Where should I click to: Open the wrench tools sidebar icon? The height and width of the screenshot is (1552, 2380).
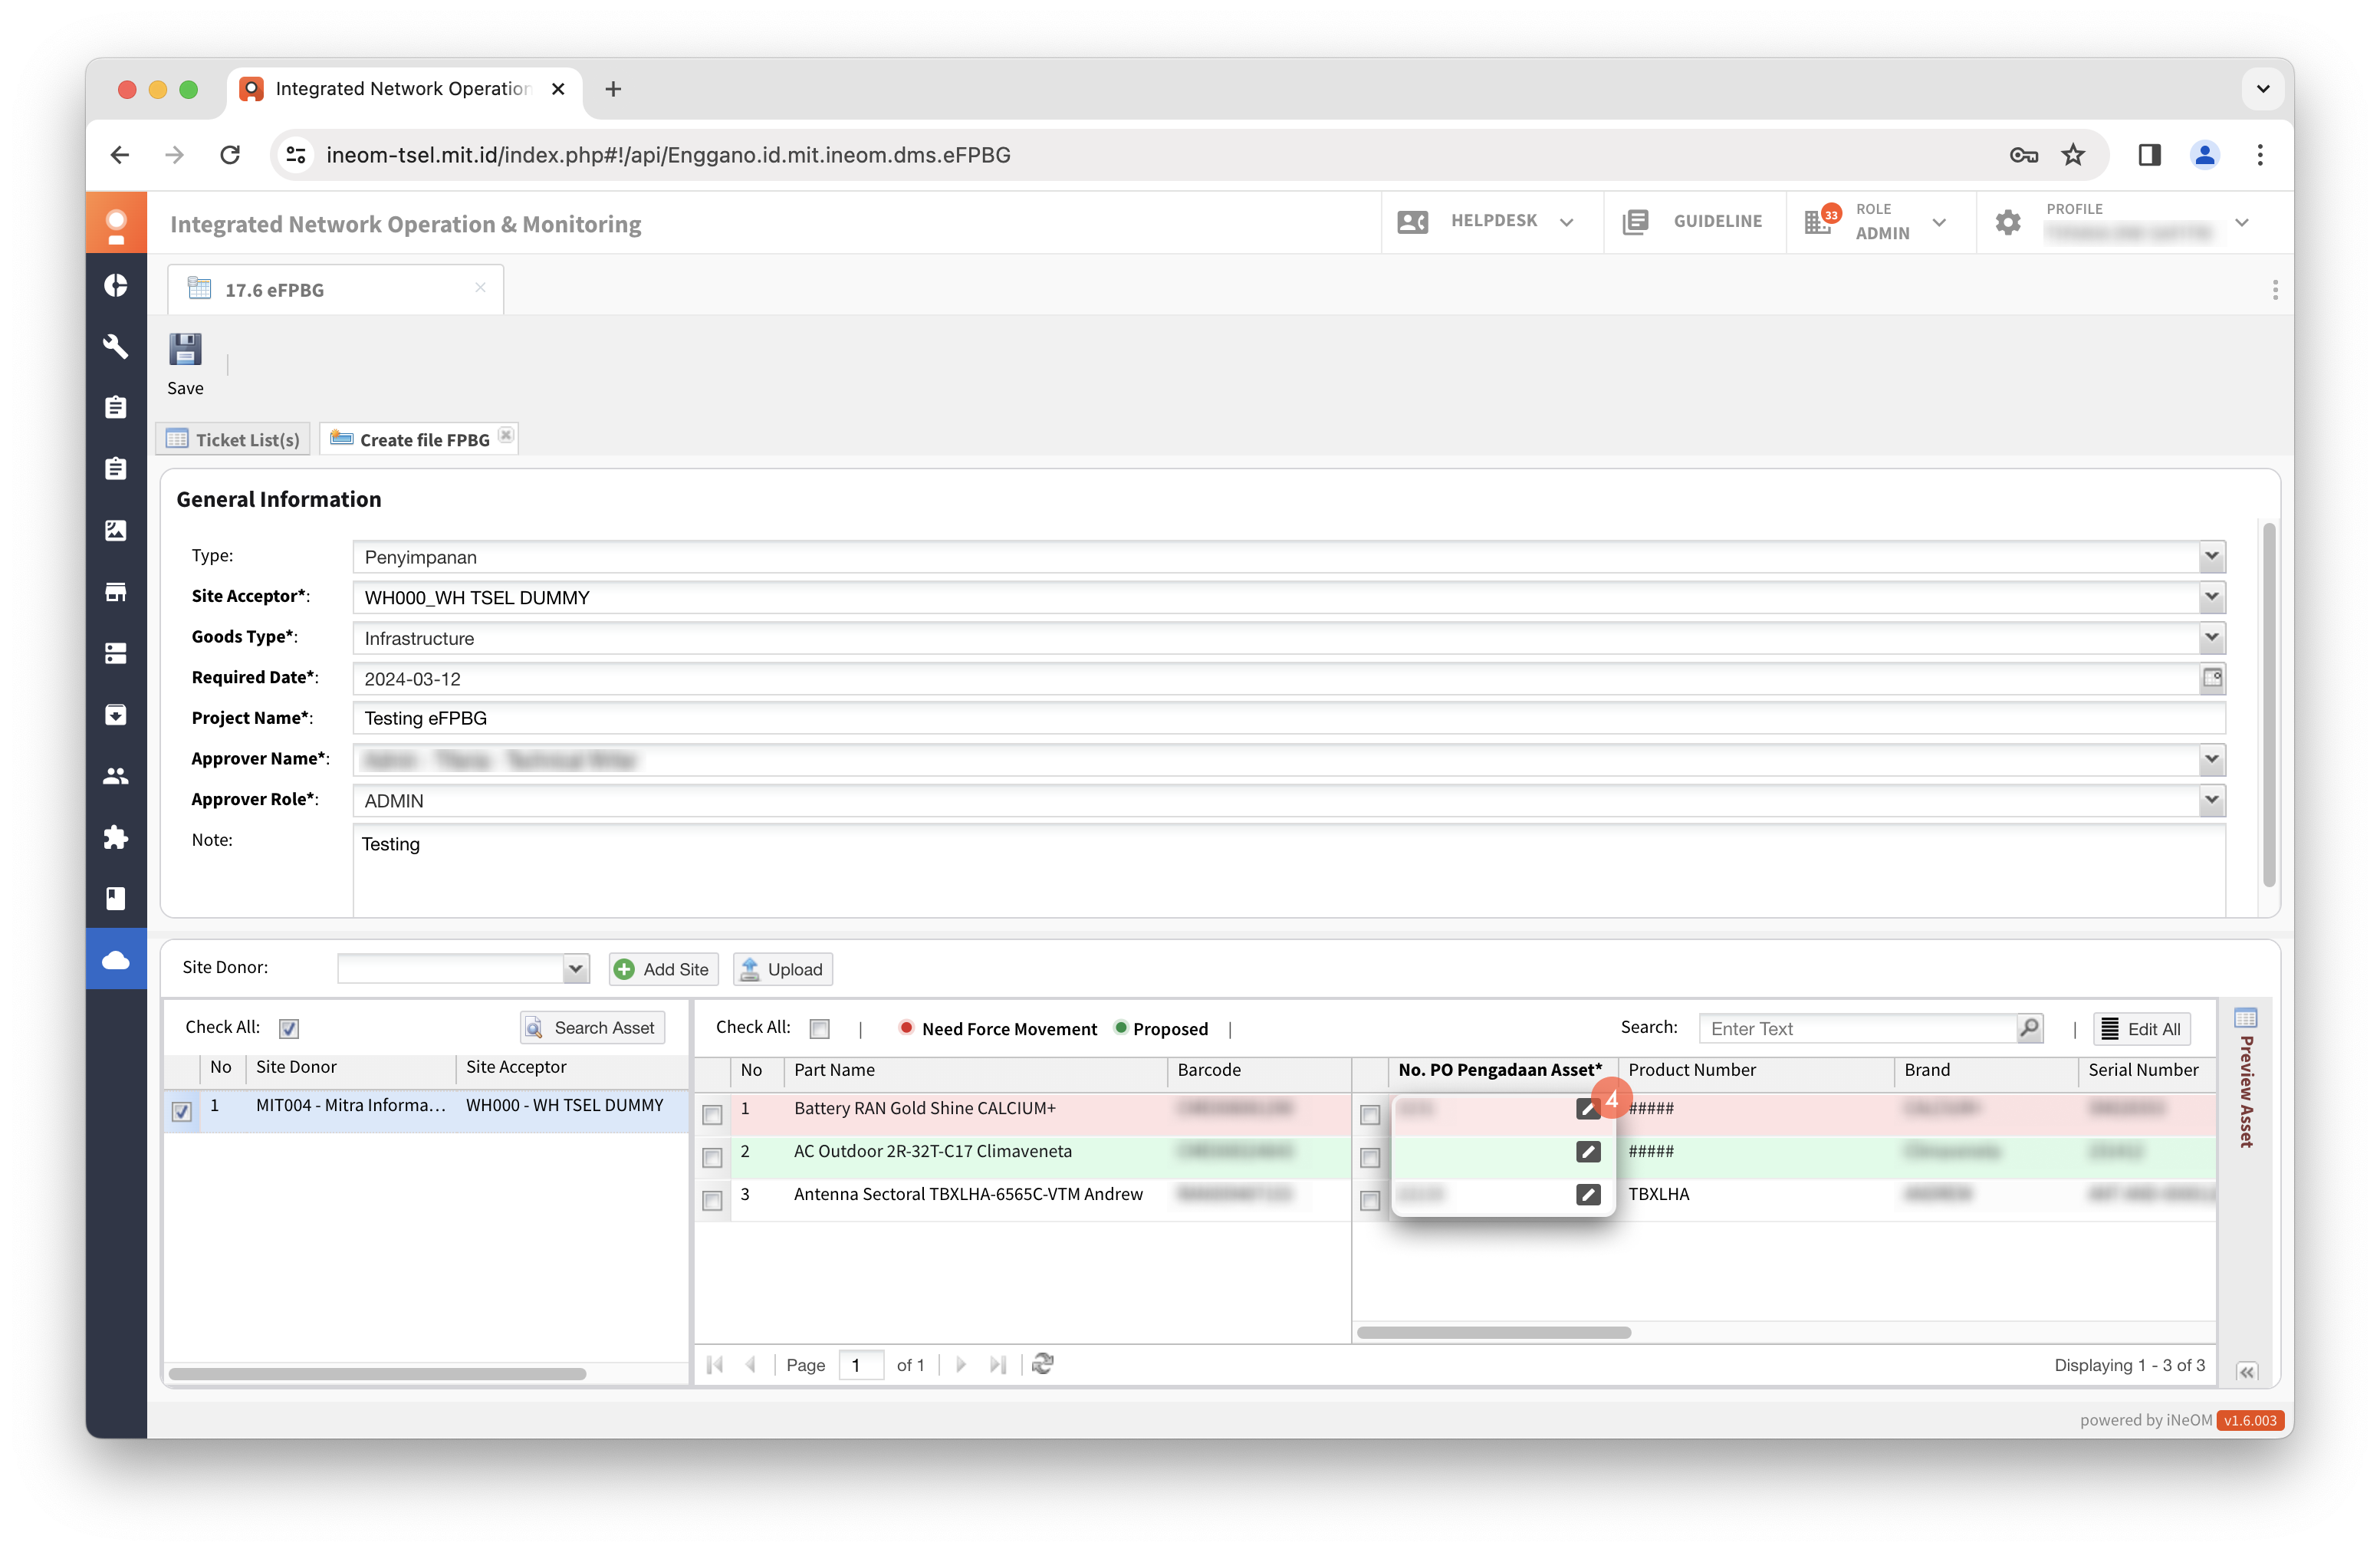116,346
